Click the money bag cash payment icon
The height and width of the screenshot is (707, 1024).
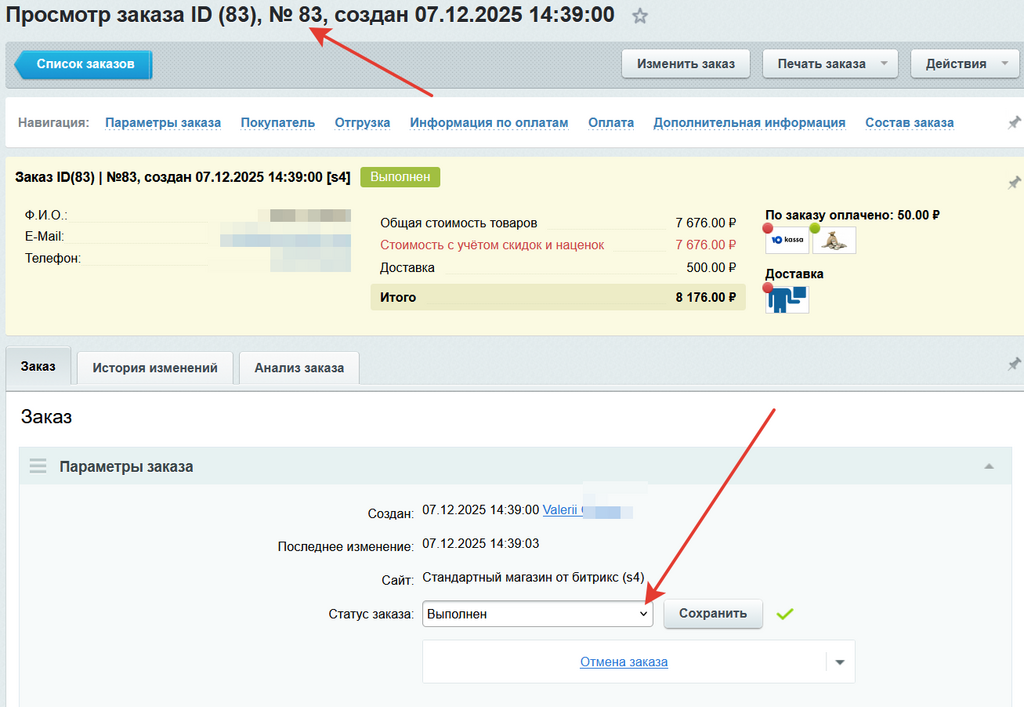click(834, 240)
